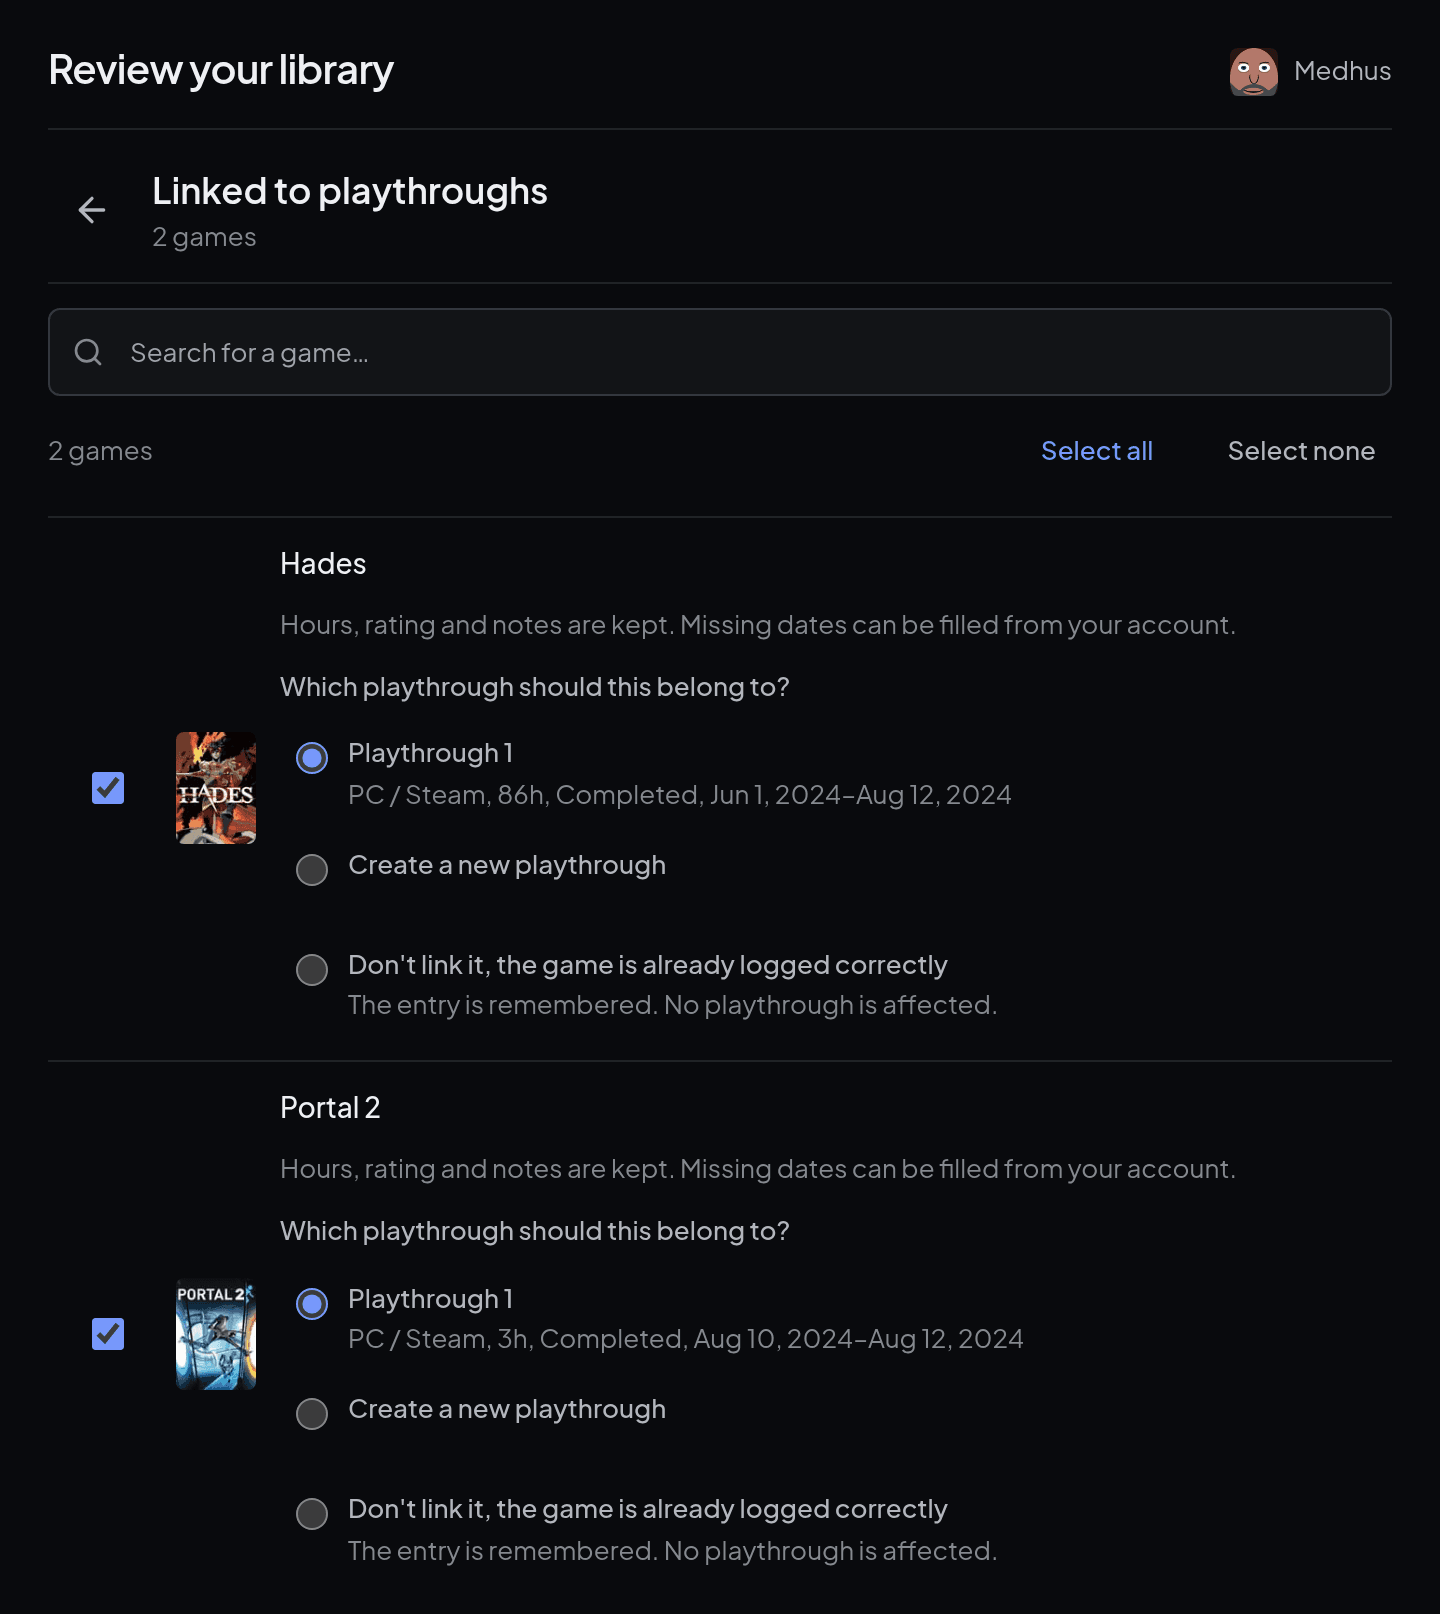The height and width of the screenshot is (1614, 1440).
Task: Select Don't link it option for Hades
Action: pos(312,970)
